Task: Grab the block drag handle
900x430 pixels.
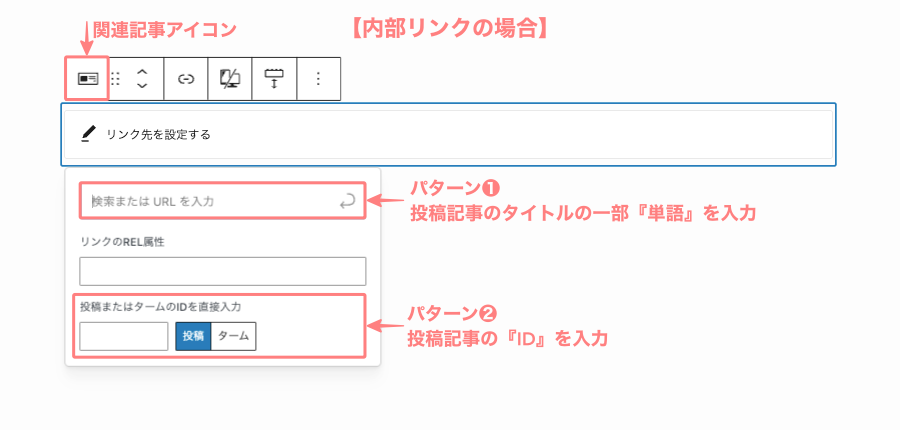Action: tap(115, 79)
